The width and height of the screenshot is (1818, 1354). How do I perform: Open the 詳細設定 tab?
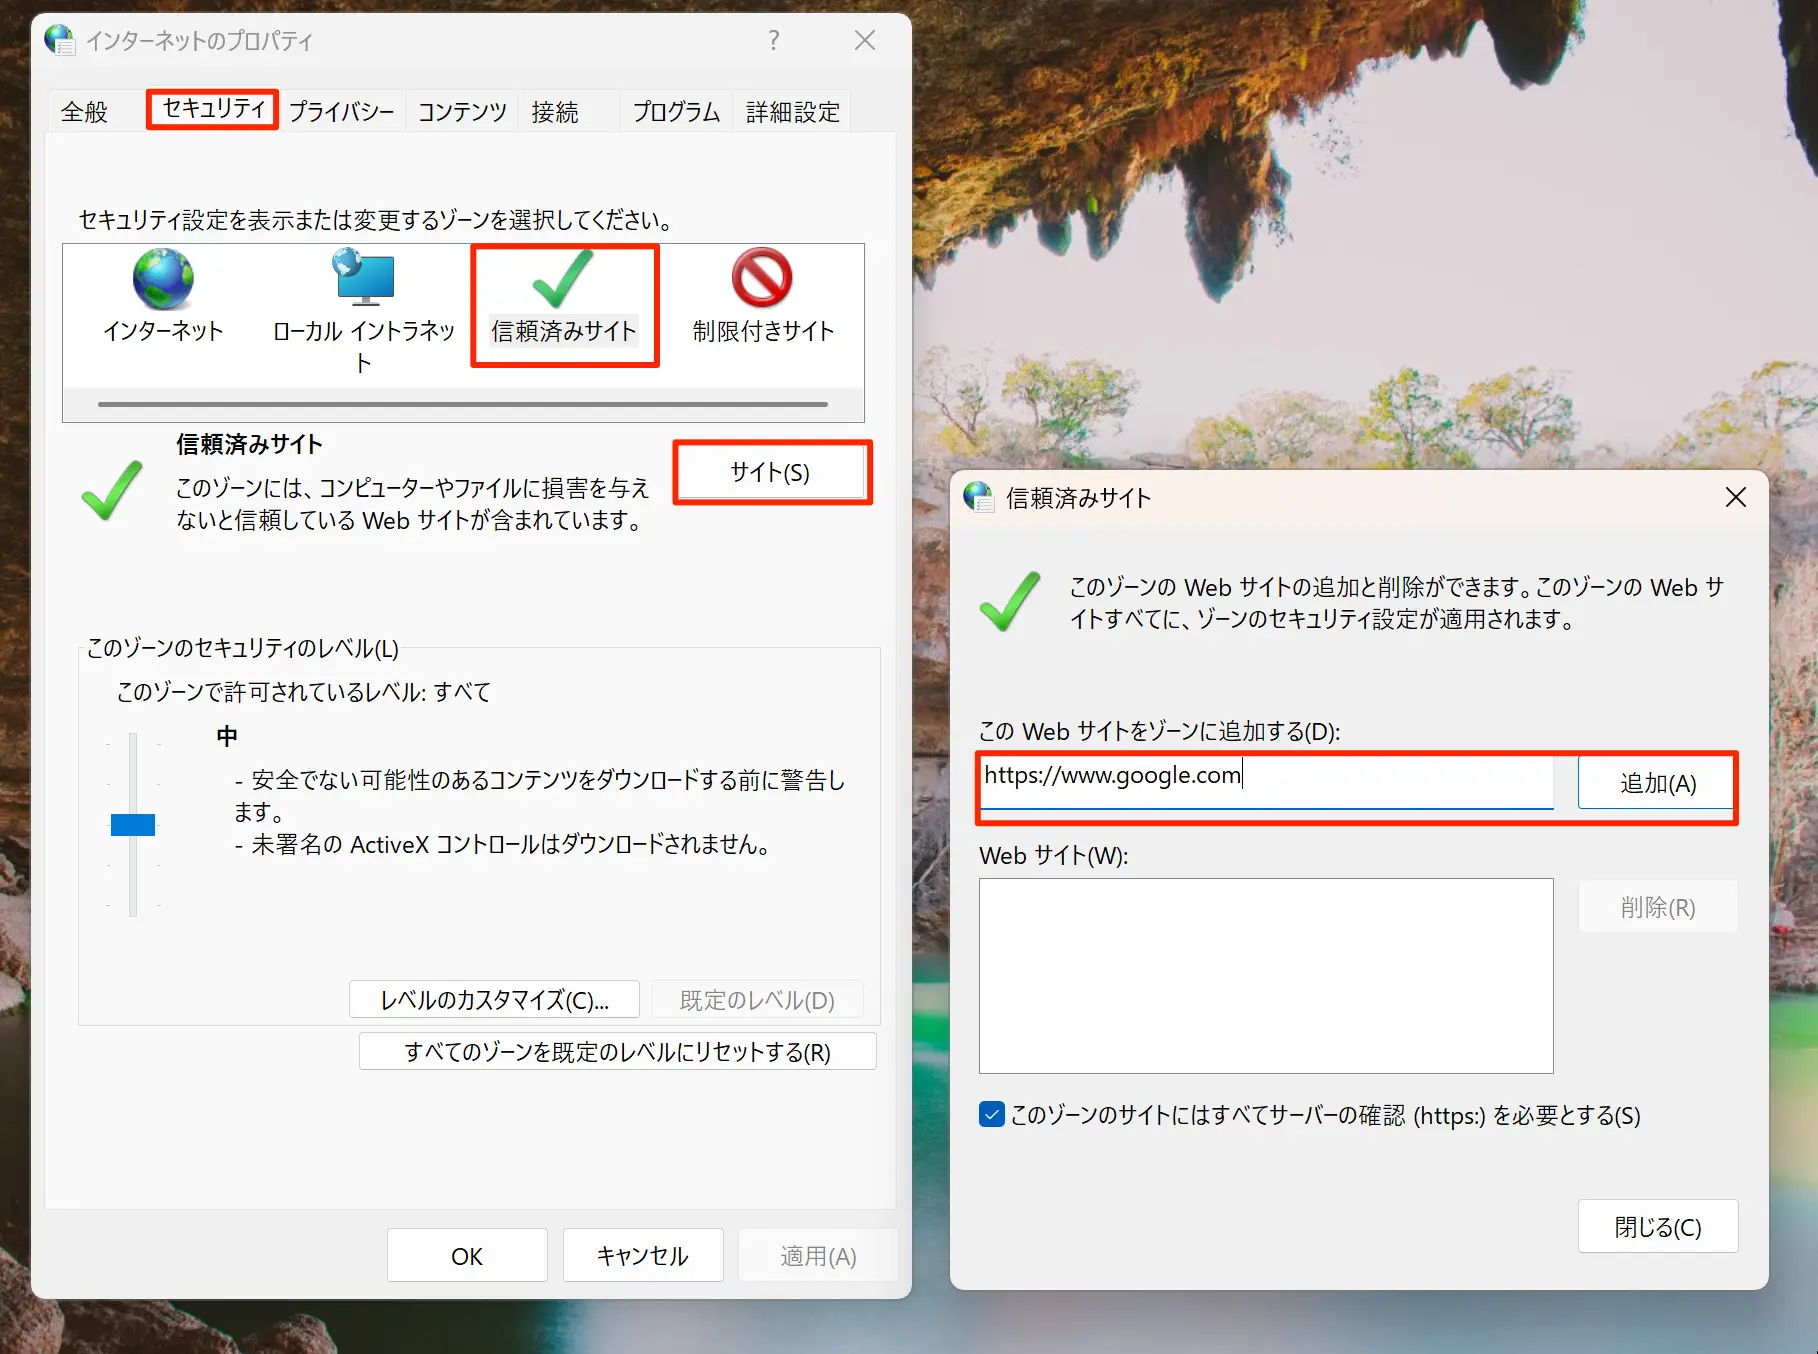point(792,112)
